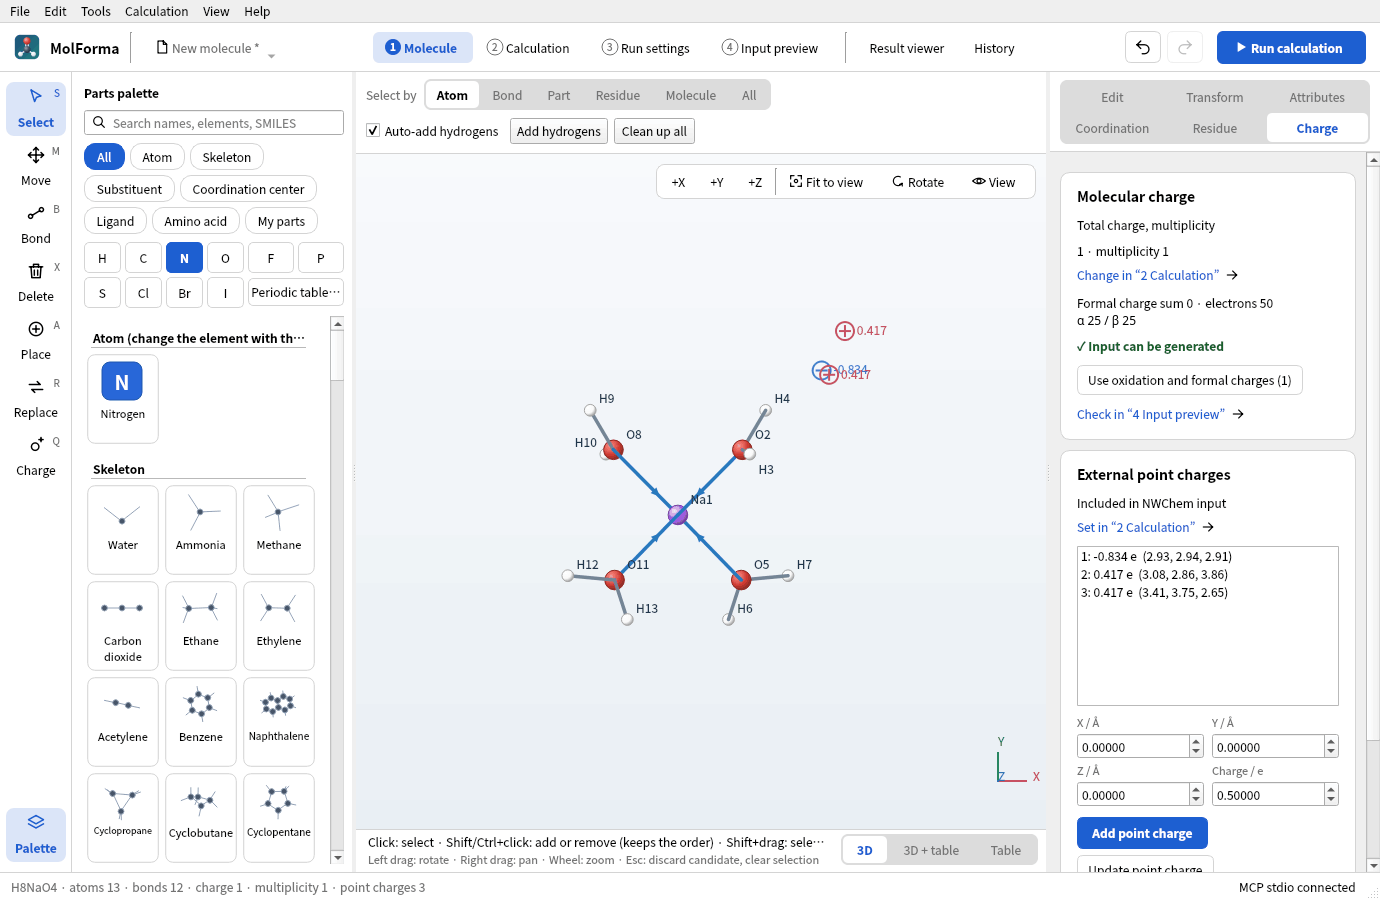Viewport: 1380px width, 900px height.
Task: Switch view mode to Table
Action: pos(1006,850)
